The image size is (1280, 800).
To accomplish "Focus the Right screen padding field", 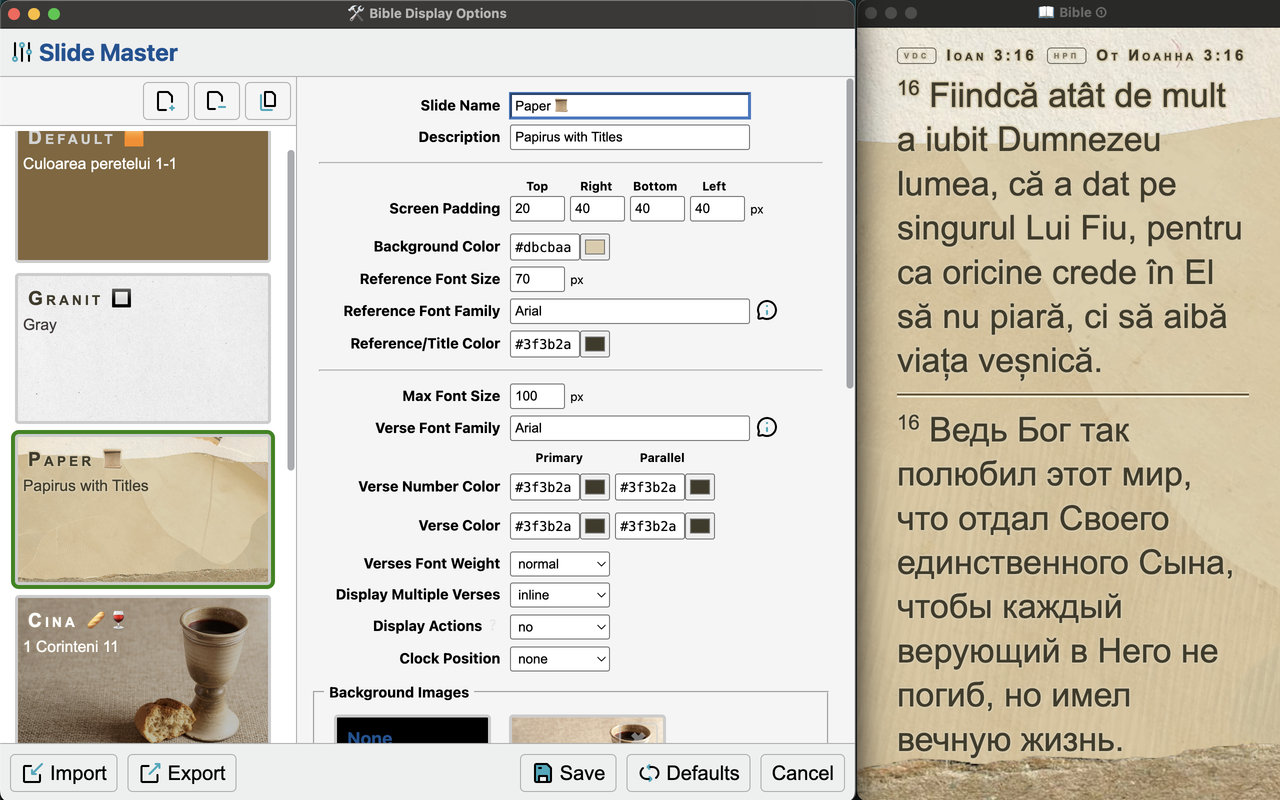I will point(597,209).
